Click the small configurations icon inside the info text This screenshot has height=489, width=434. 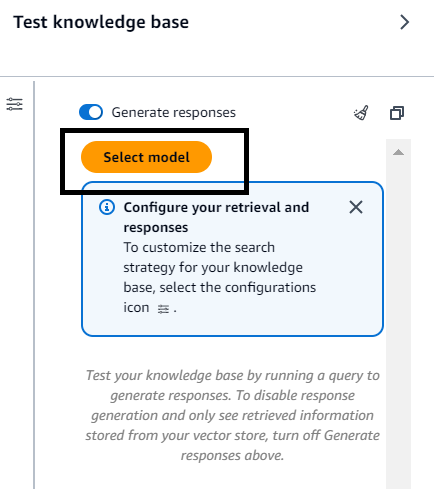(x=163, y=309)
